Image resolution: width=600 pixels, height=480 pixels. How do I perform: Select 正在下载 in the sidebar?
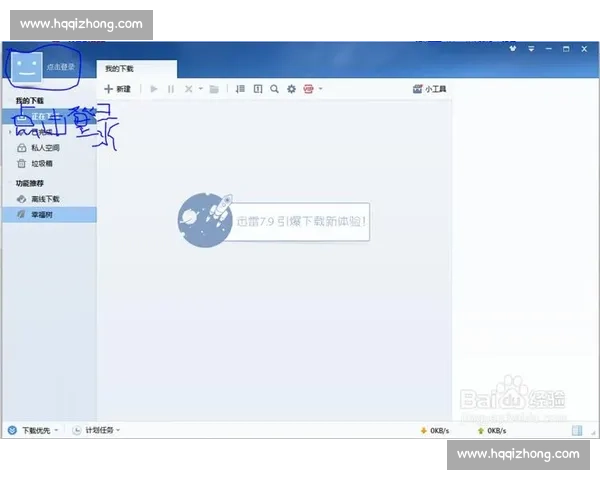[x=49, y=116]
